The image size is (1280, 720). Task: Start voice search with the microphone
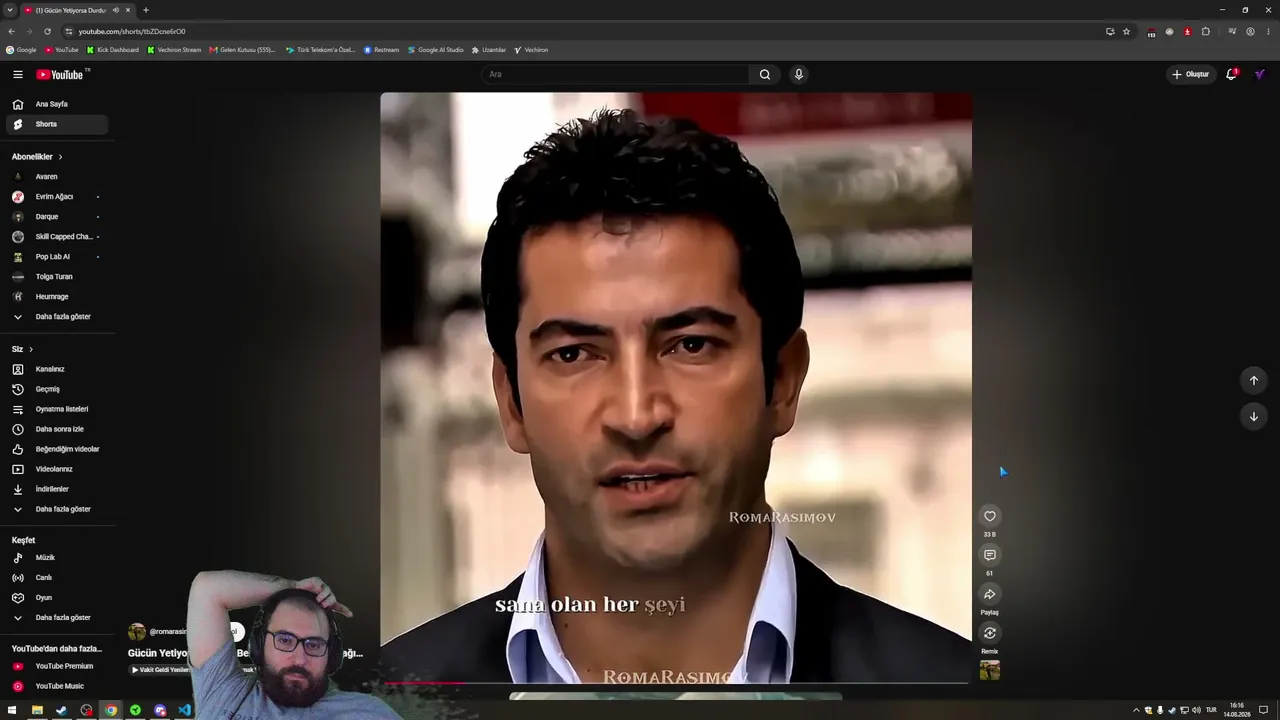tap(798, 74)
